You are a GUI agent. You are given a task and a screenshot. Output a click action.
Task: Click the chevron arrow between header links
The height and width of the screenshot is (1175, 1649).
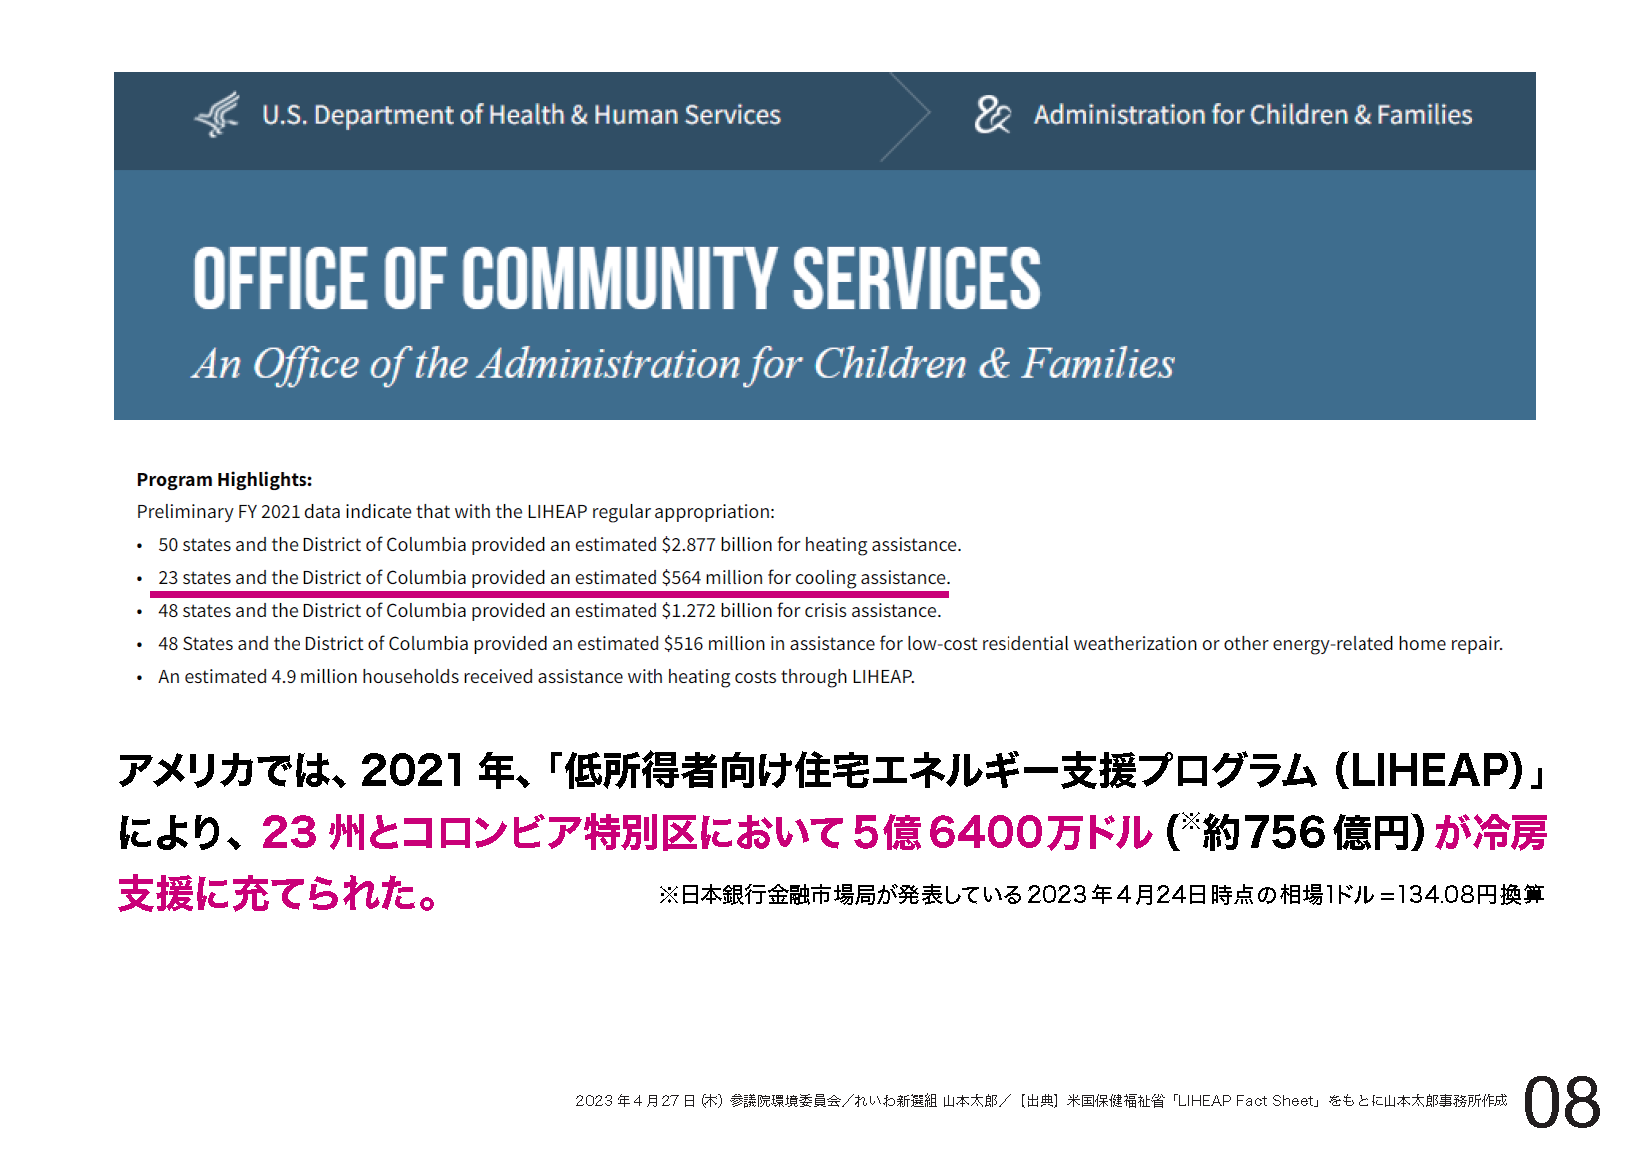tap(908, 116)
